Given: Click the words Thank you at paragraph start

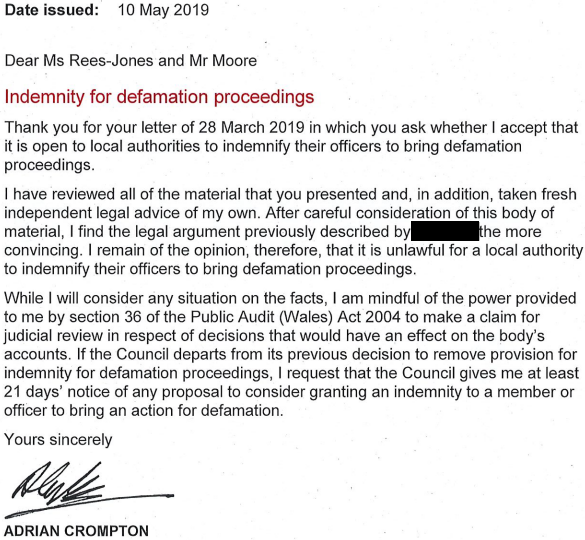Looking at the screenshot, I should [42, 128].
